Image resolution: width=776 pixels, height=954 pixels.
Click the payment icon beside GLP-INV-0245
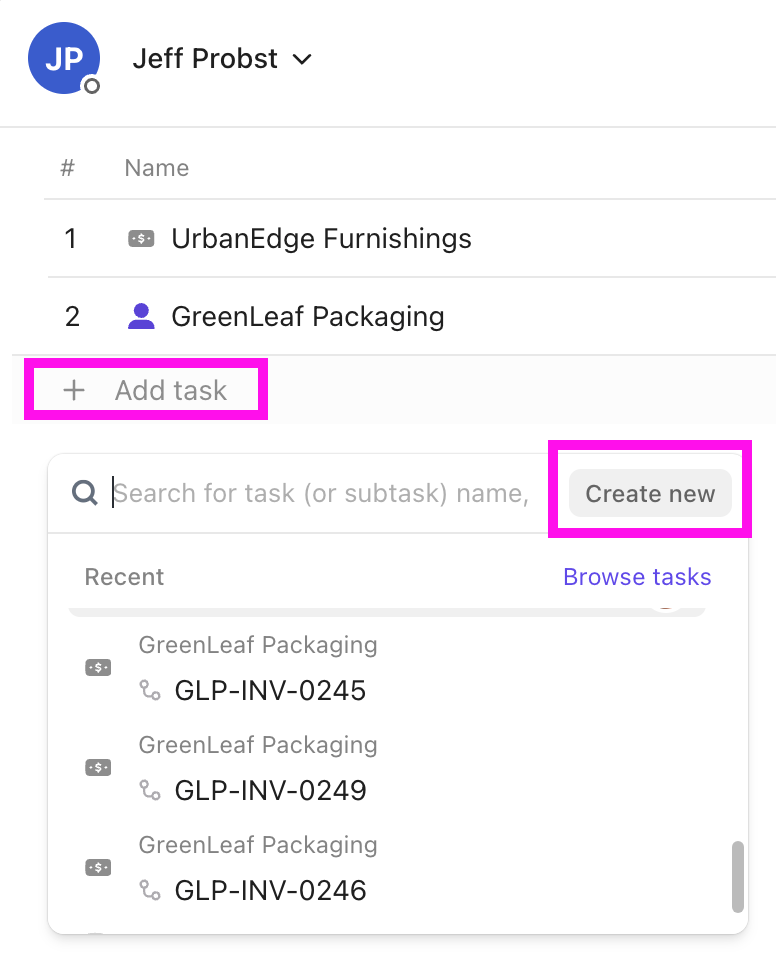tap(97, 667)
